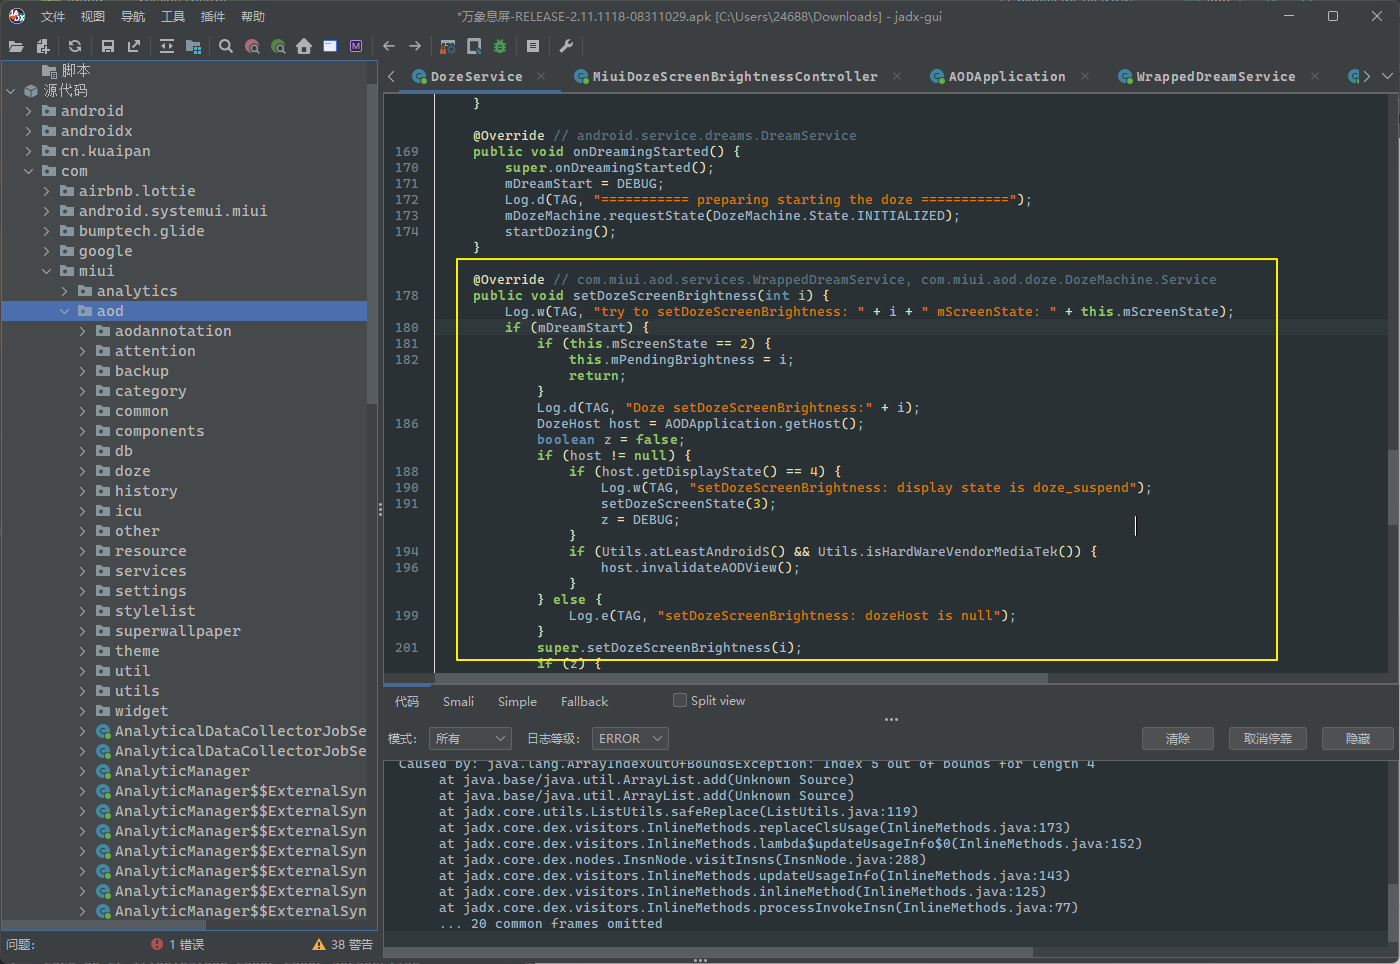Click the 38 warnings indicator
This screenshot has height=964, width=1400.
[x=342, y=944]
